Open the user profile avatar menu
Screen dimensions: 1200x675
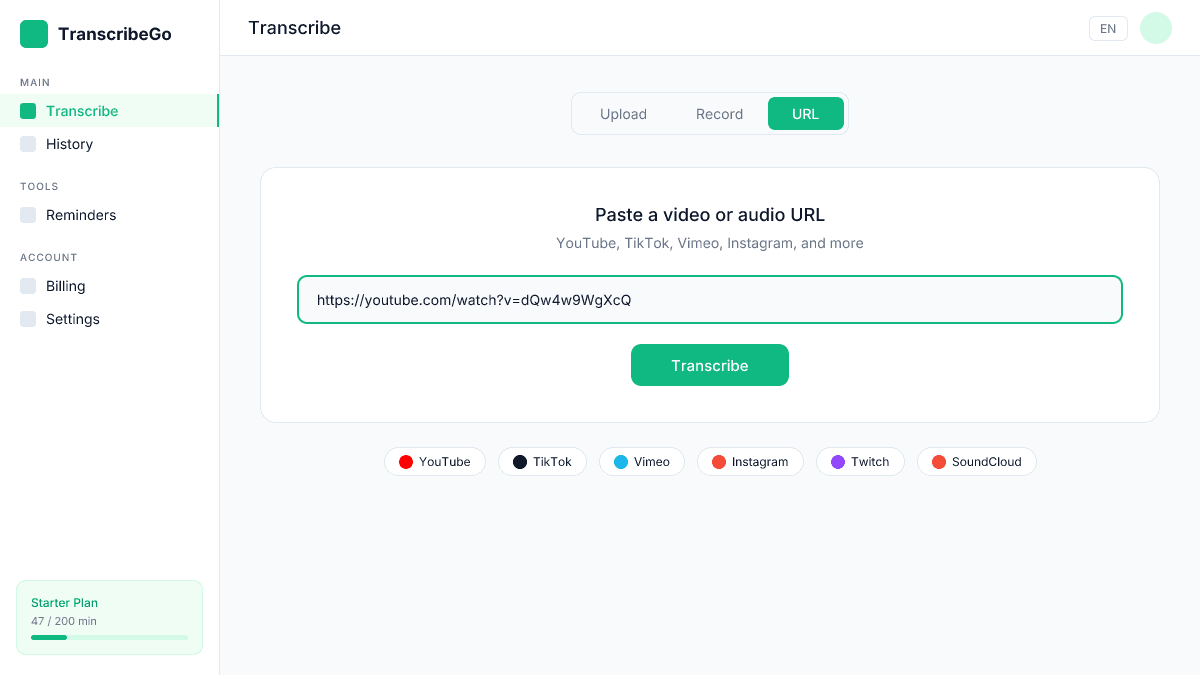(1155, 28)
